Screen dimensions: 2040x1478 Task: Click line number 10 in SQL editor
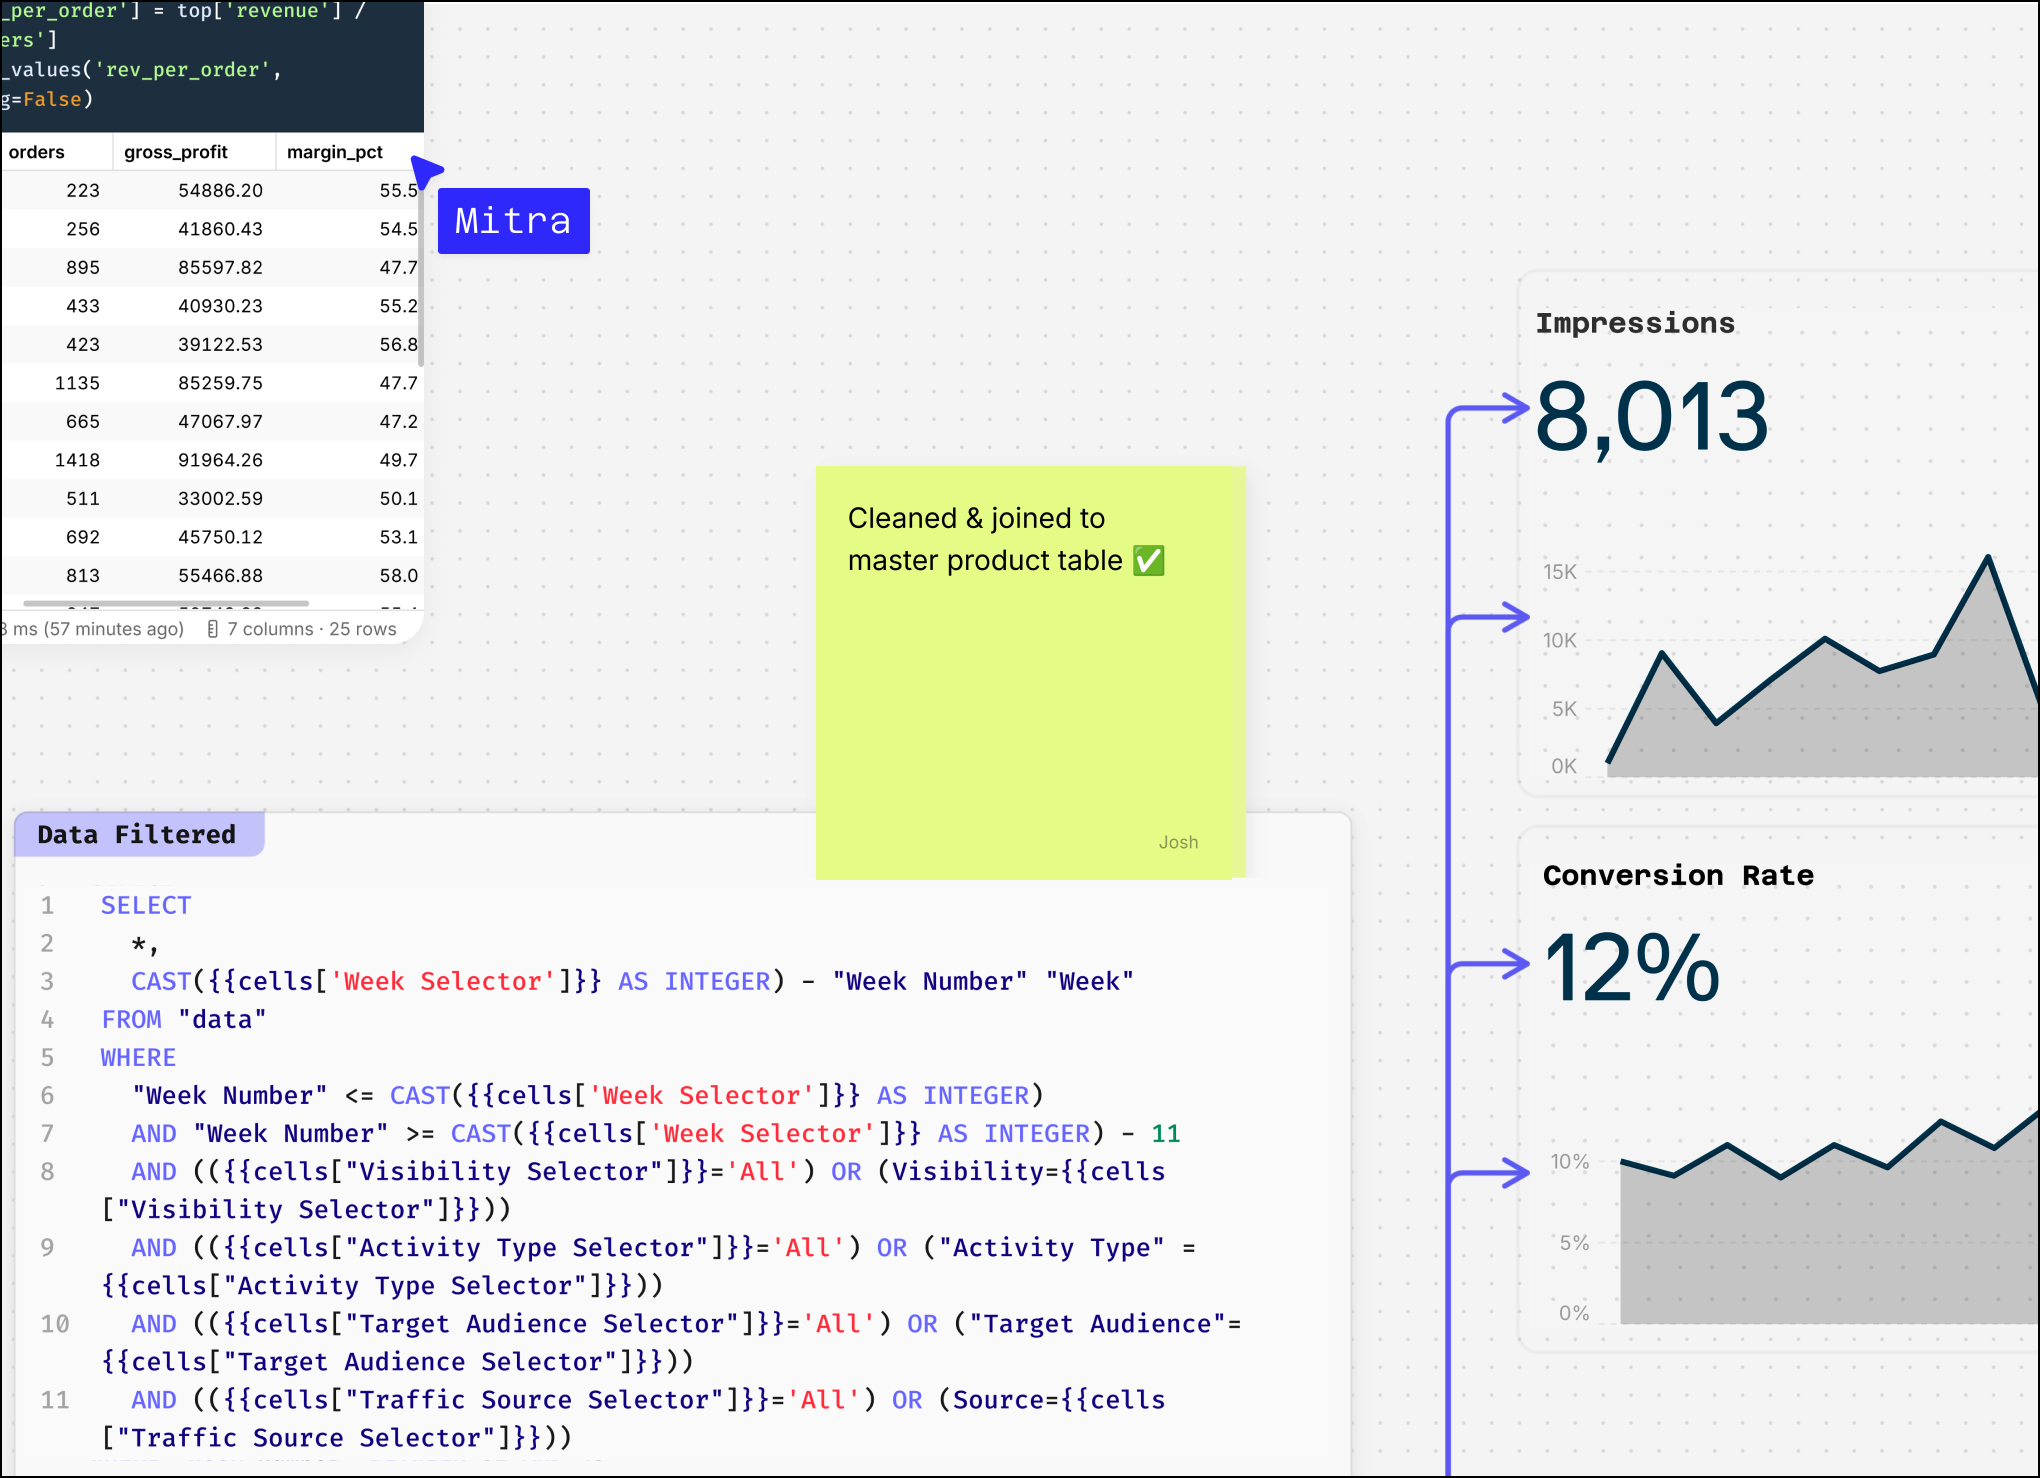(x=55, y=1323)
